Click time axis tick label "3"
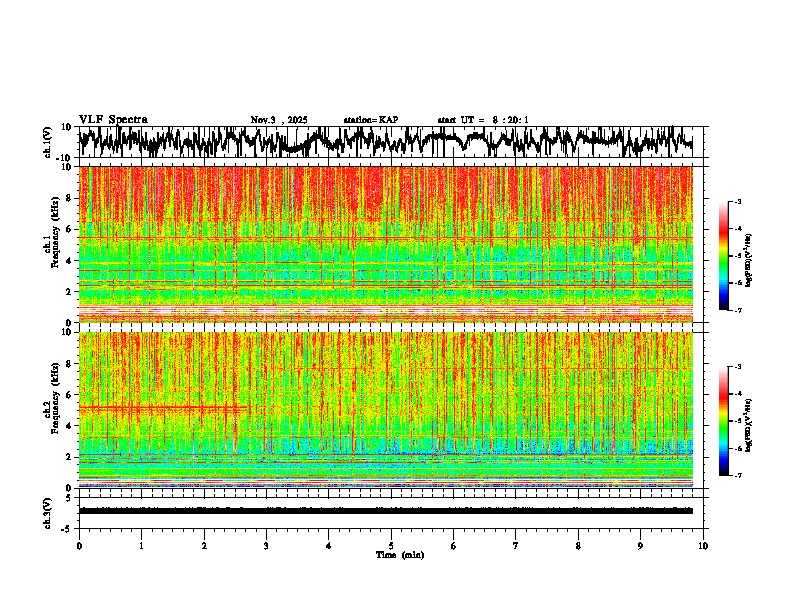Image resolution: width=792 pixels, height=612 pixels. click(266, 546)
